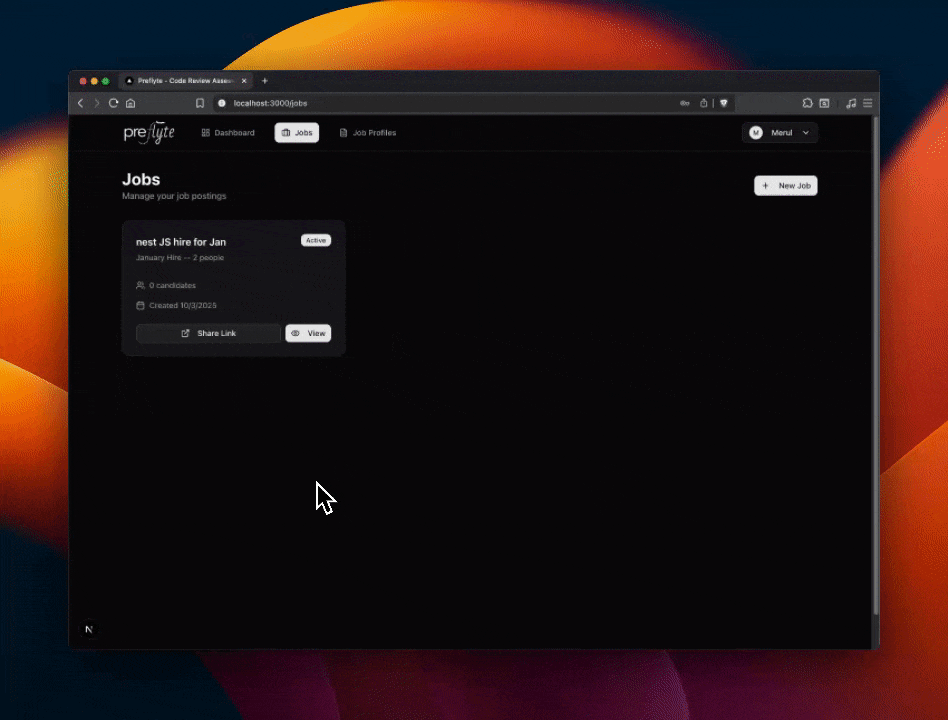Click Share Link on job card
This screenshot has height=720, width=948.
[x=208, y=333]
